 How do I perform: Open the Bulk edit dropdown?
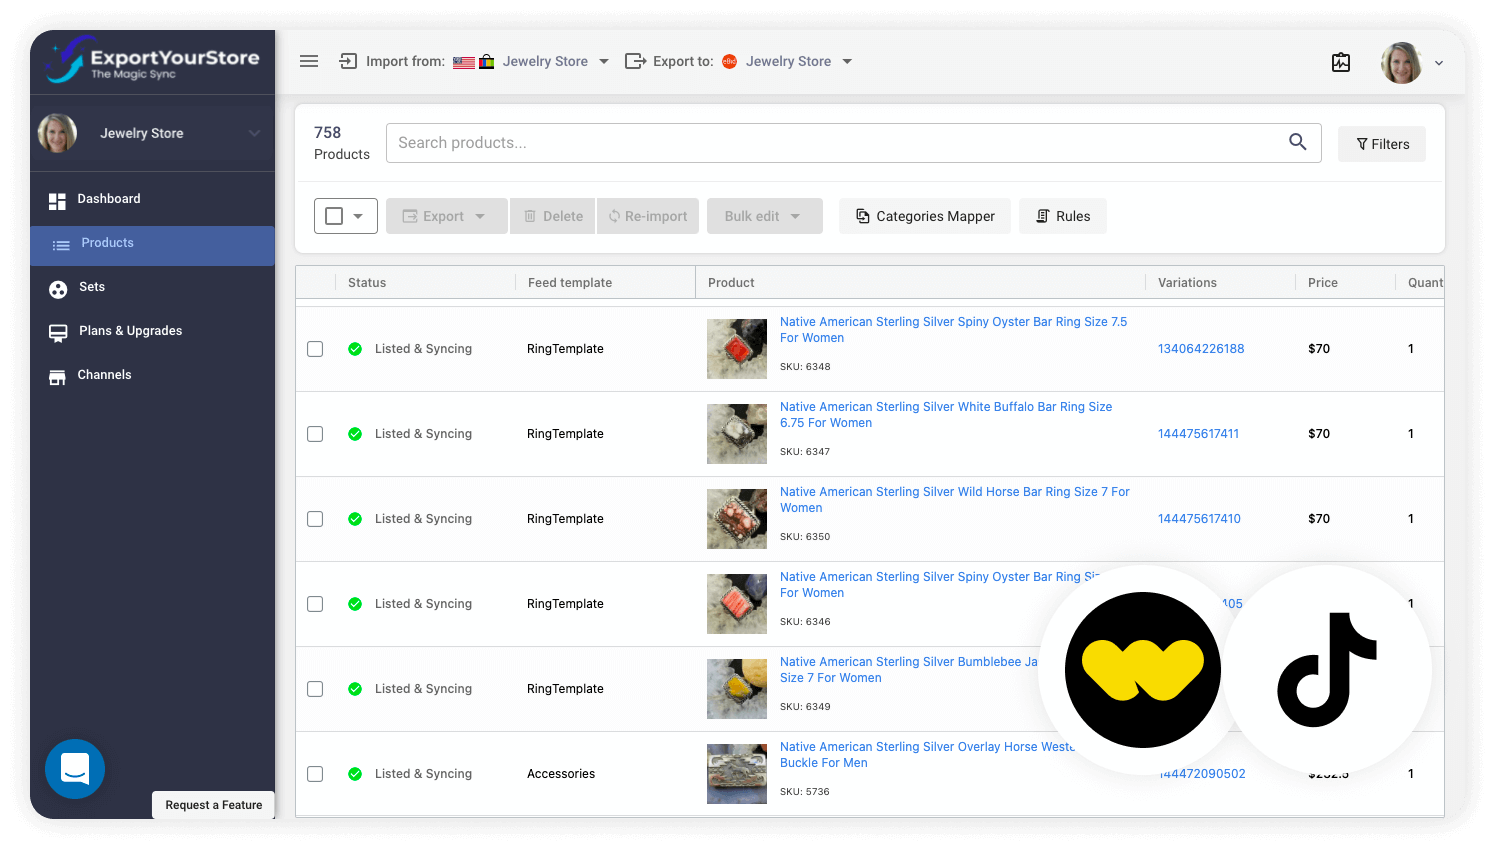tap(764, 216)
